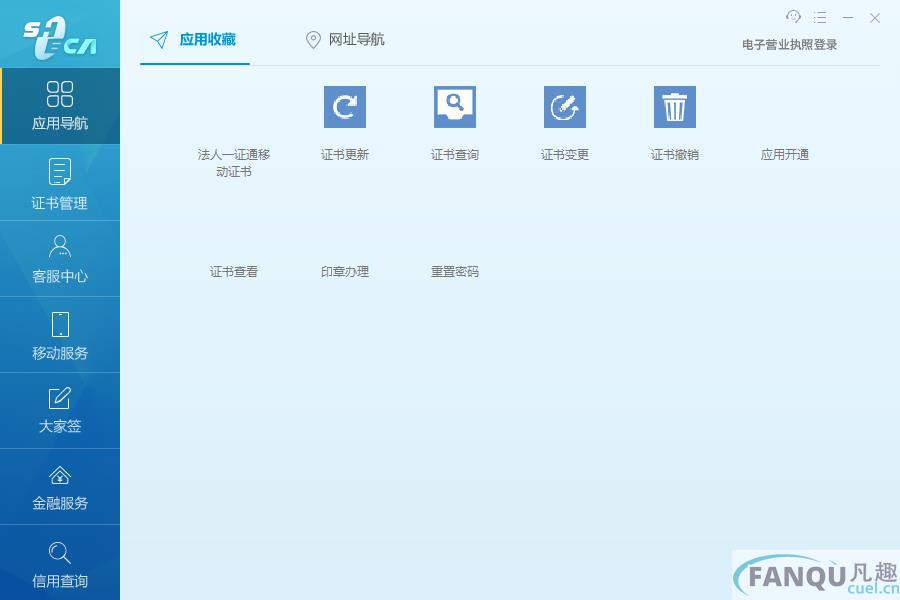
Task: Click the 证书查询 label text
Action: point(455,154)
